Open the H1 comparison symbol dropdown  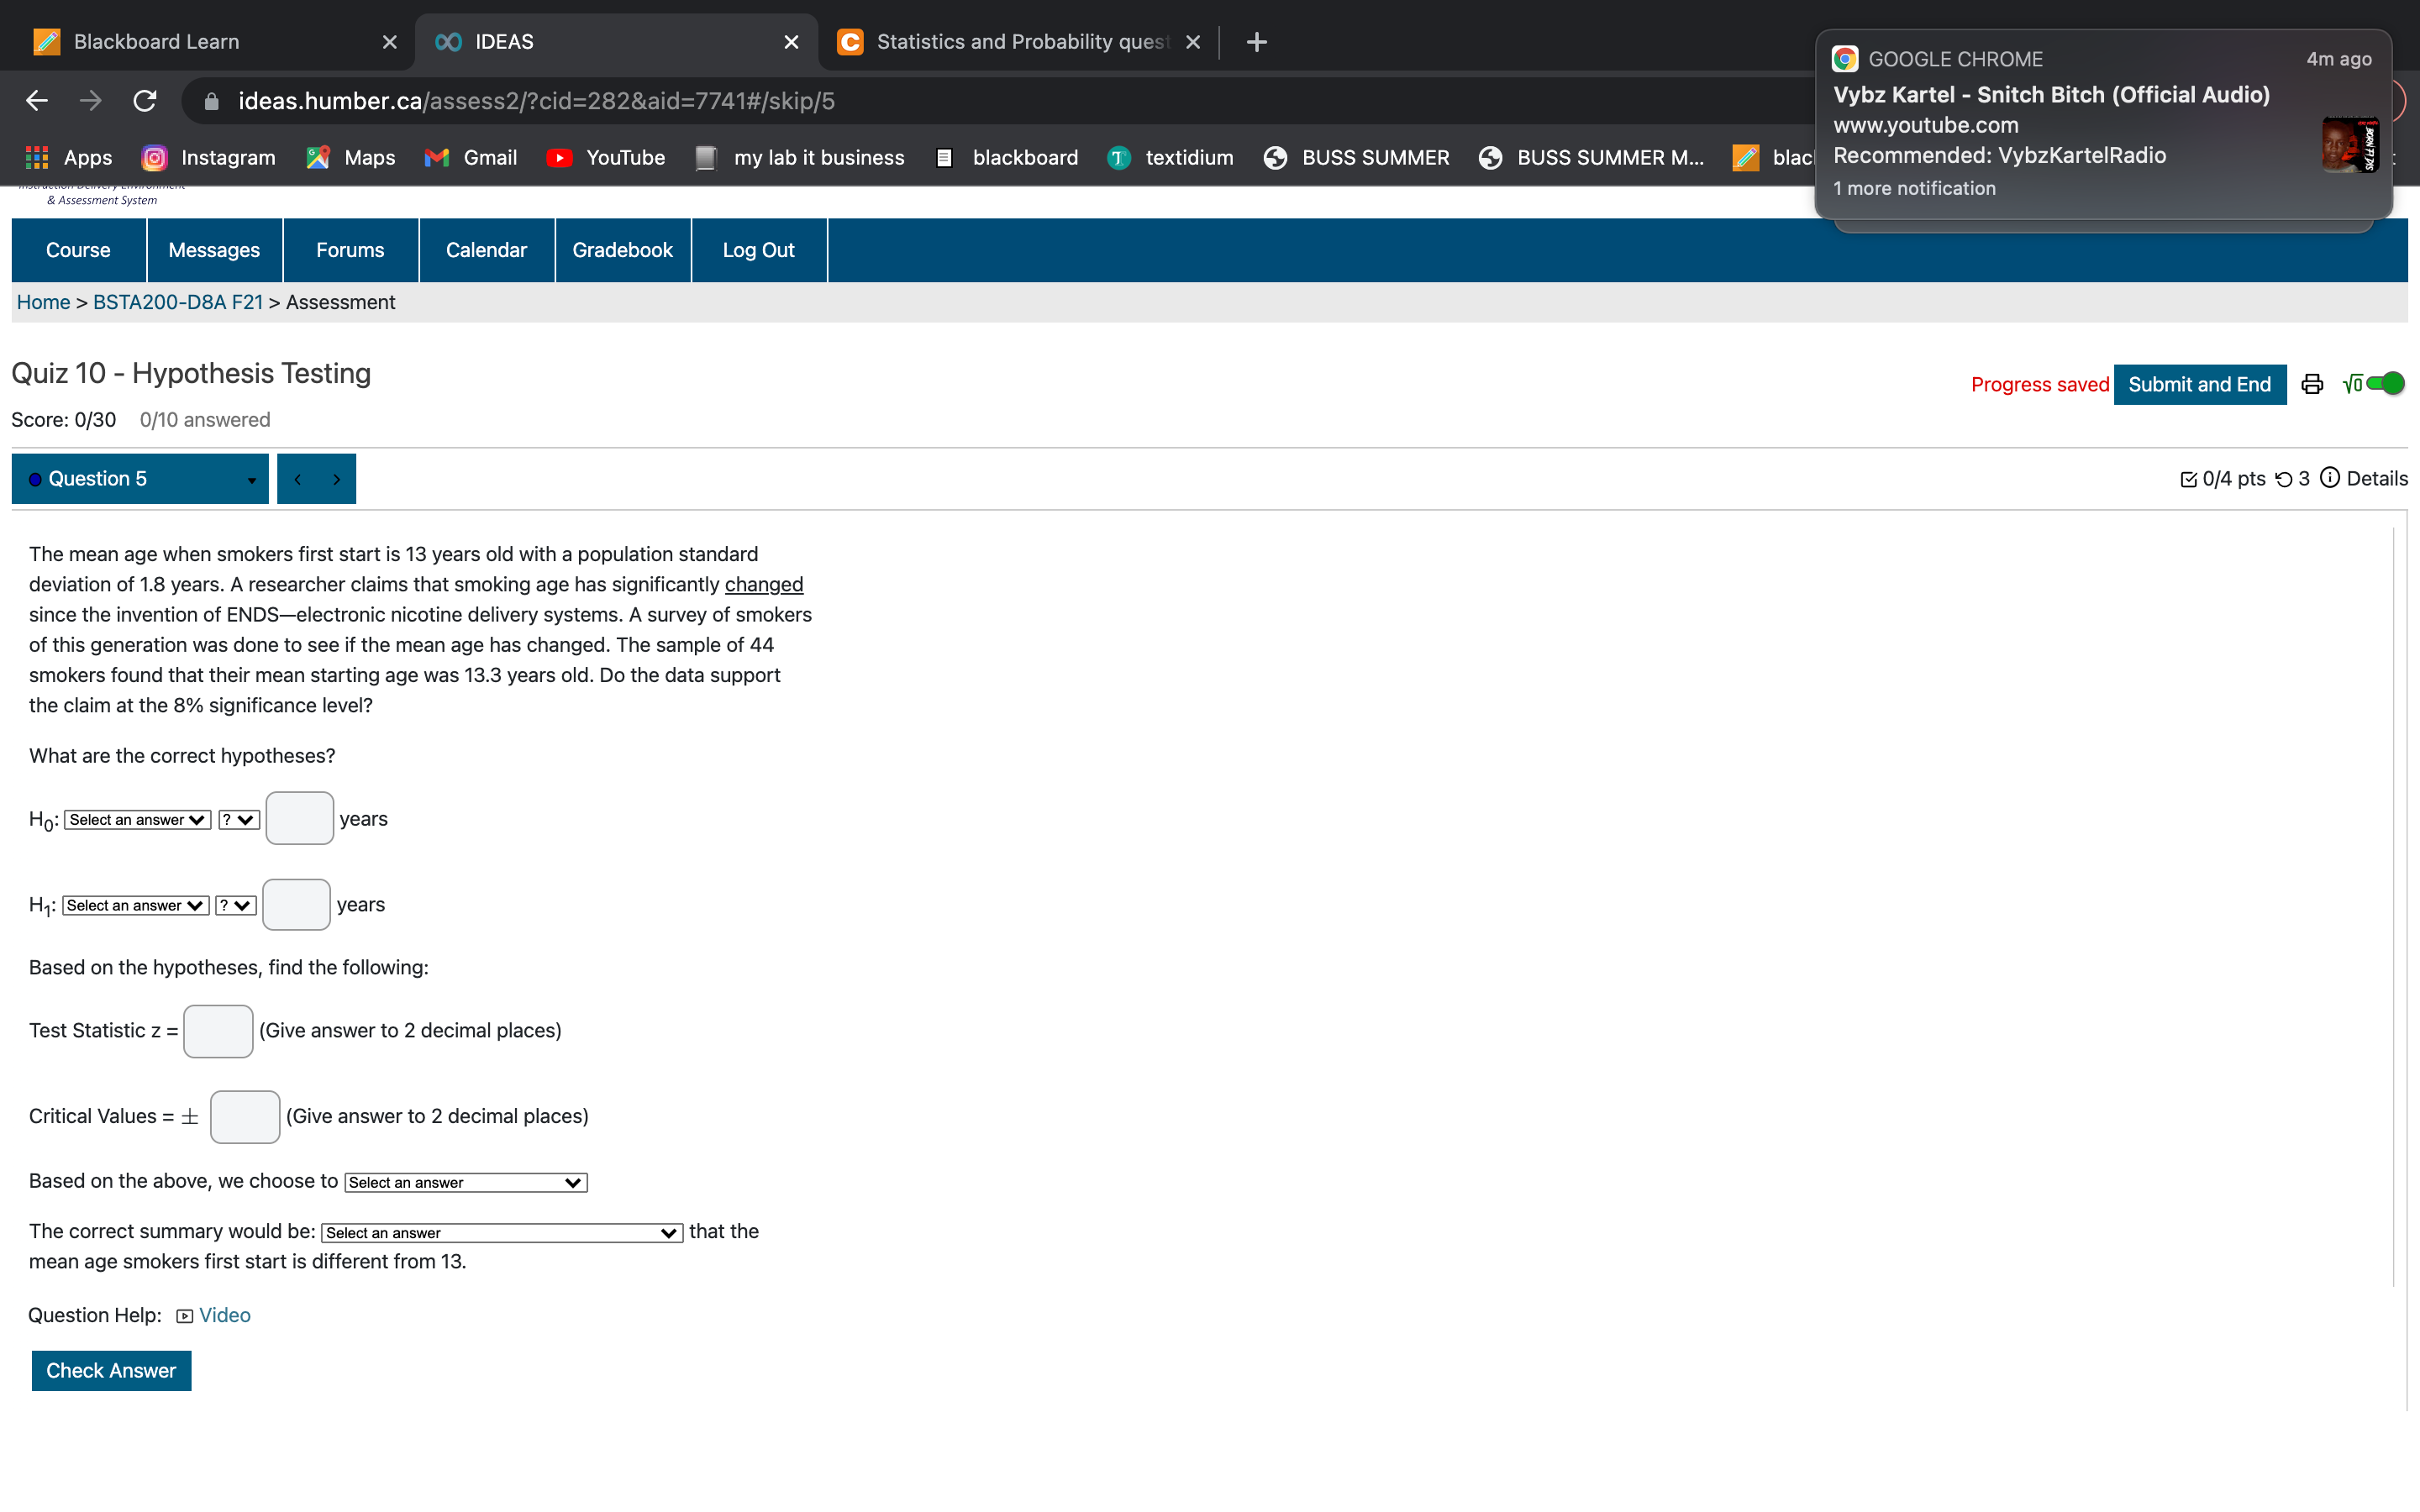pos(236,906)
